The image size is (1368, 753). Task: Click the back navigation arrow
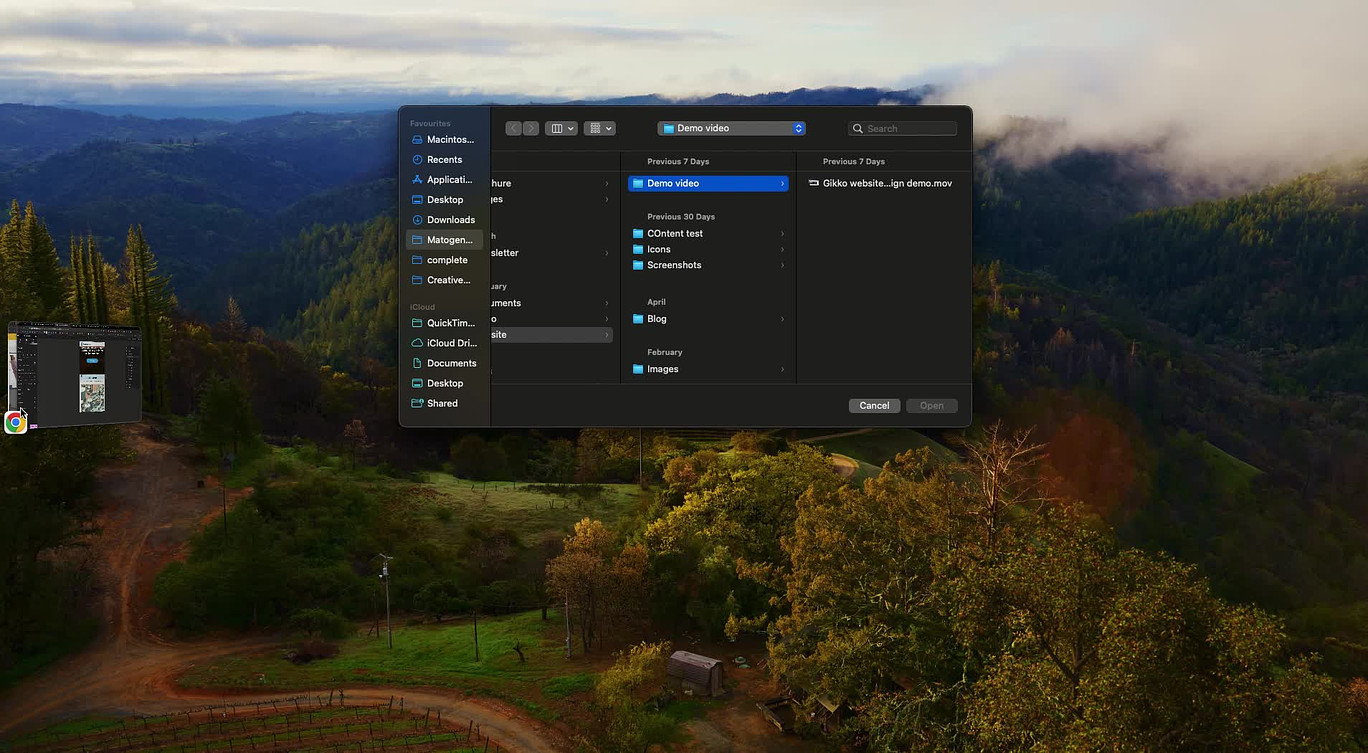coord(514,128)
